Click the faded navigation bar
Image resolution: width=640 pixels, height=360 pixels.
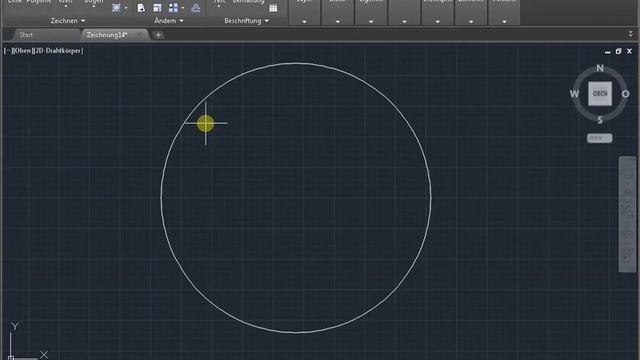coord(627,214)
